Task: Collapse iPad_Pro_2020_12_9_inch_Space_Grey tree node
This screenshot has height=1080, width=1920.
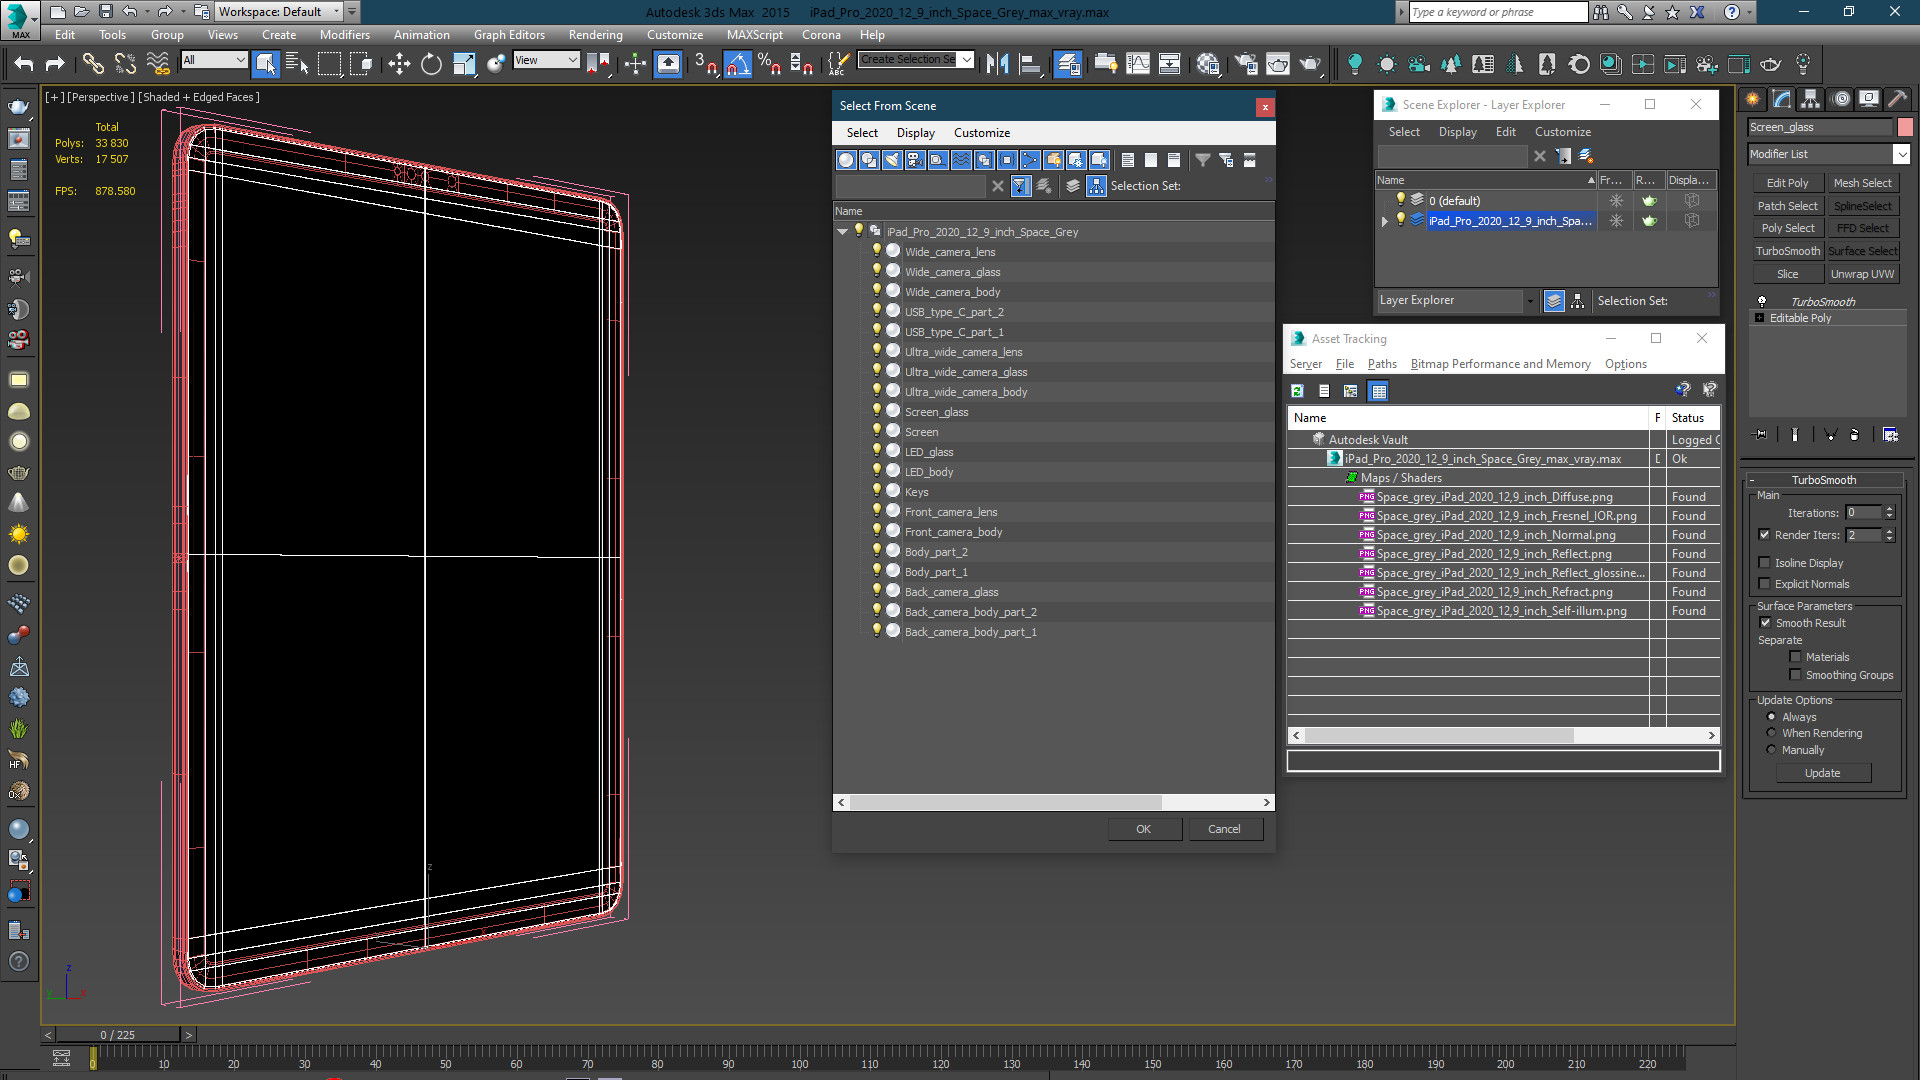Action: 843,232
